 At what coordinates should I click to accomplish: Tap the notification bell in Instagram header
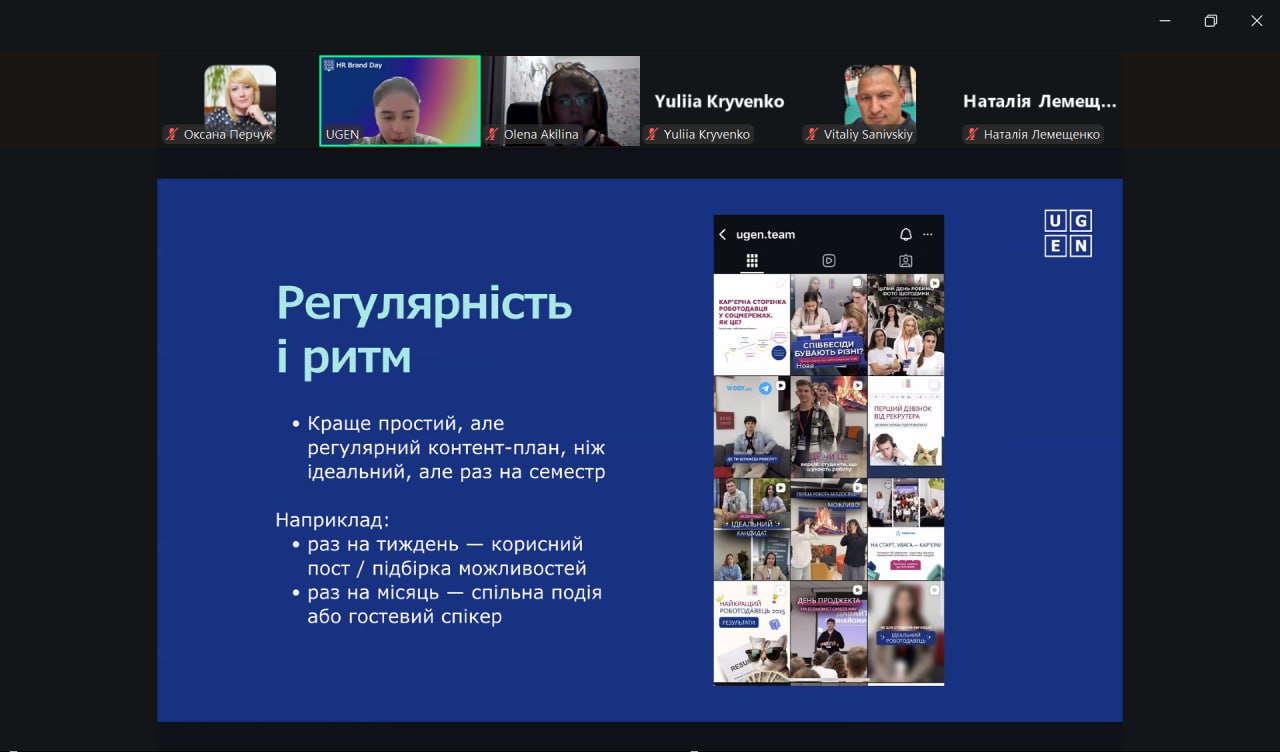[905, 235]
